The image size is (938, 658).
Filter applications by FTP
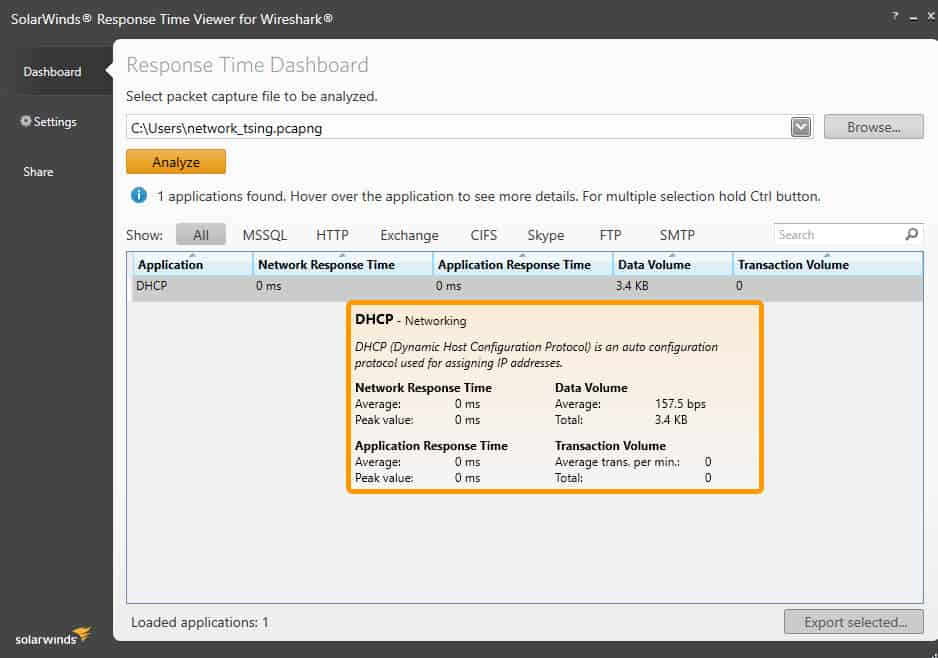point(610,235)
